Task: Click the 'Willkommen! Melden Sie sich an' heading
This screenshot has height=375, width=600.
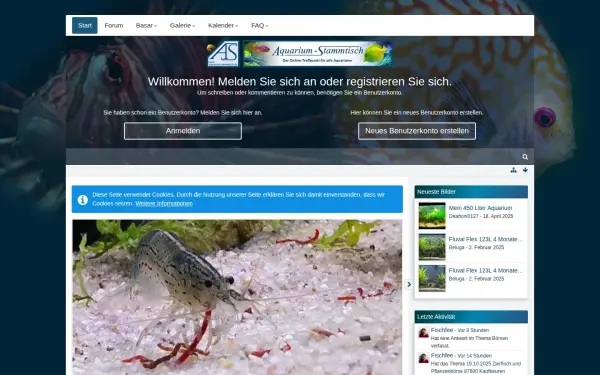Action: pyautogui.click(x=300, y=82)
